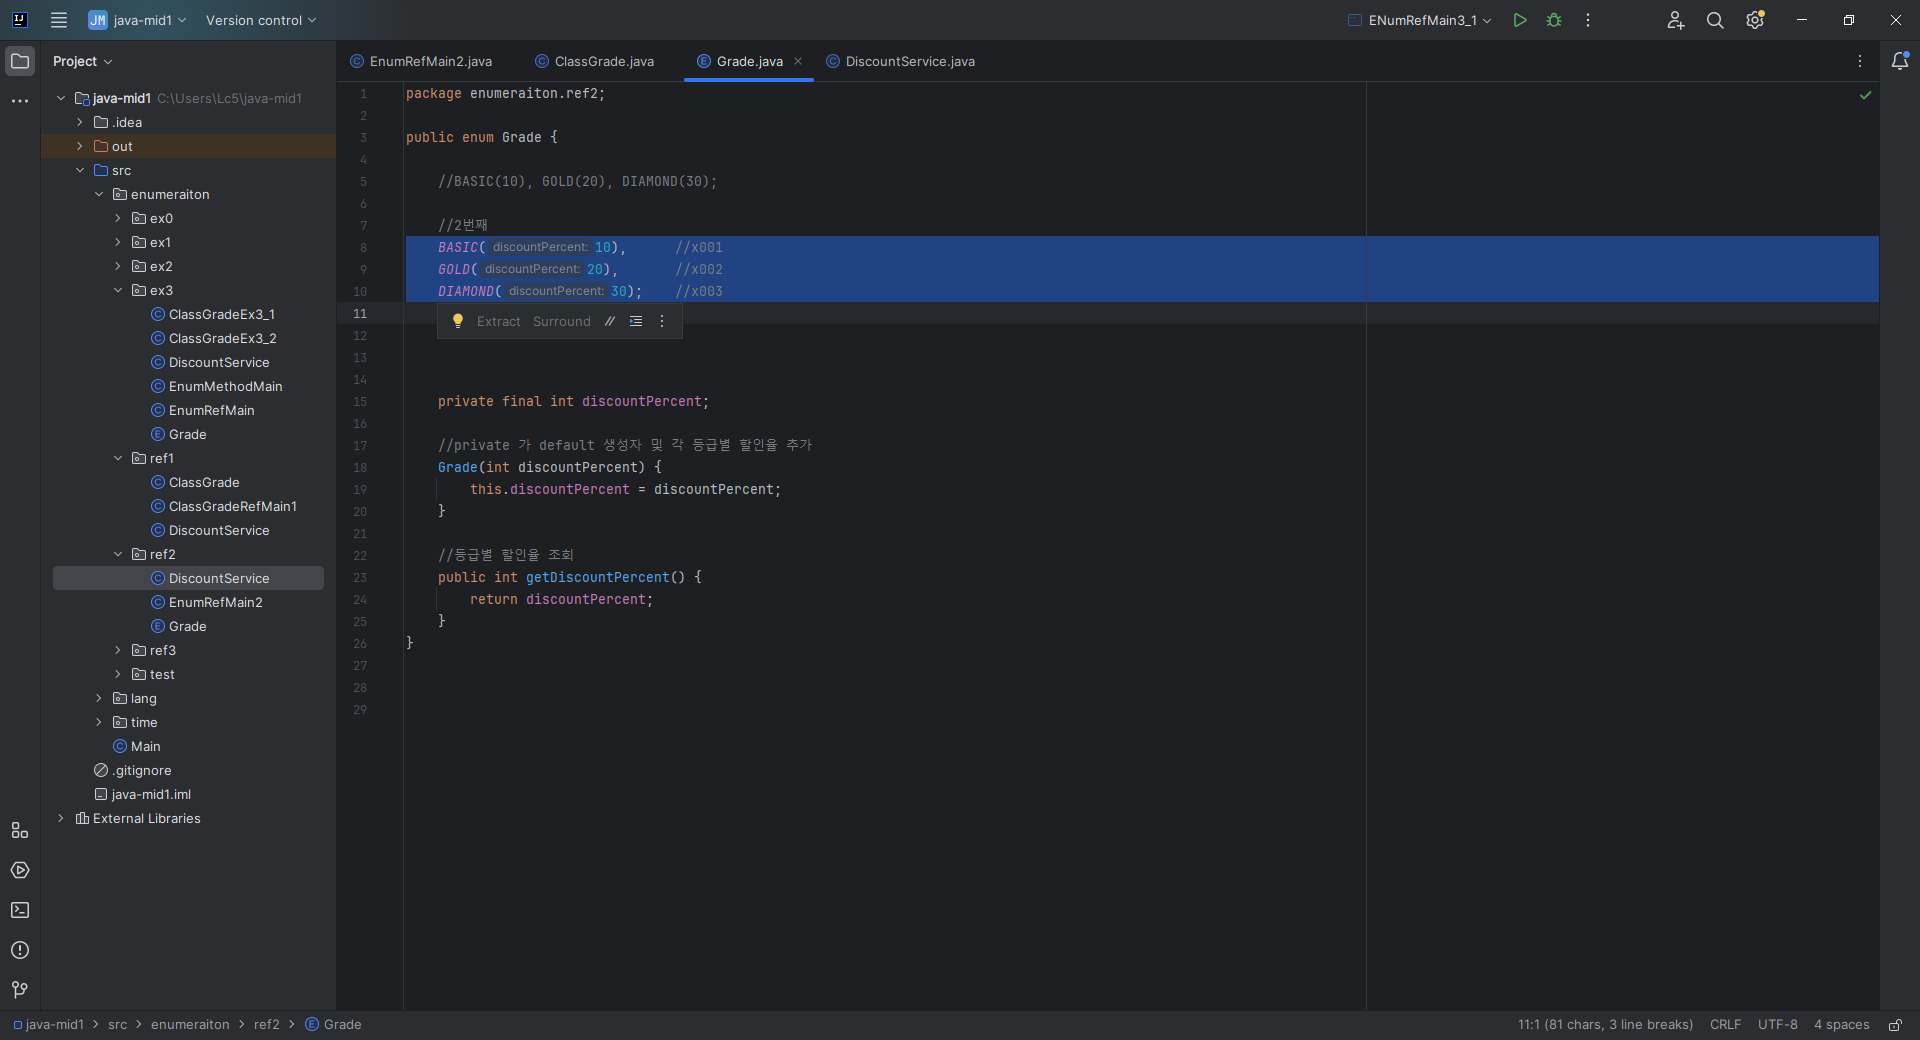The height and width of the screenshot is (1040, 1920).
Task: Click ref2 breadcrumb in navigation bar
Action: (267, 1025)
